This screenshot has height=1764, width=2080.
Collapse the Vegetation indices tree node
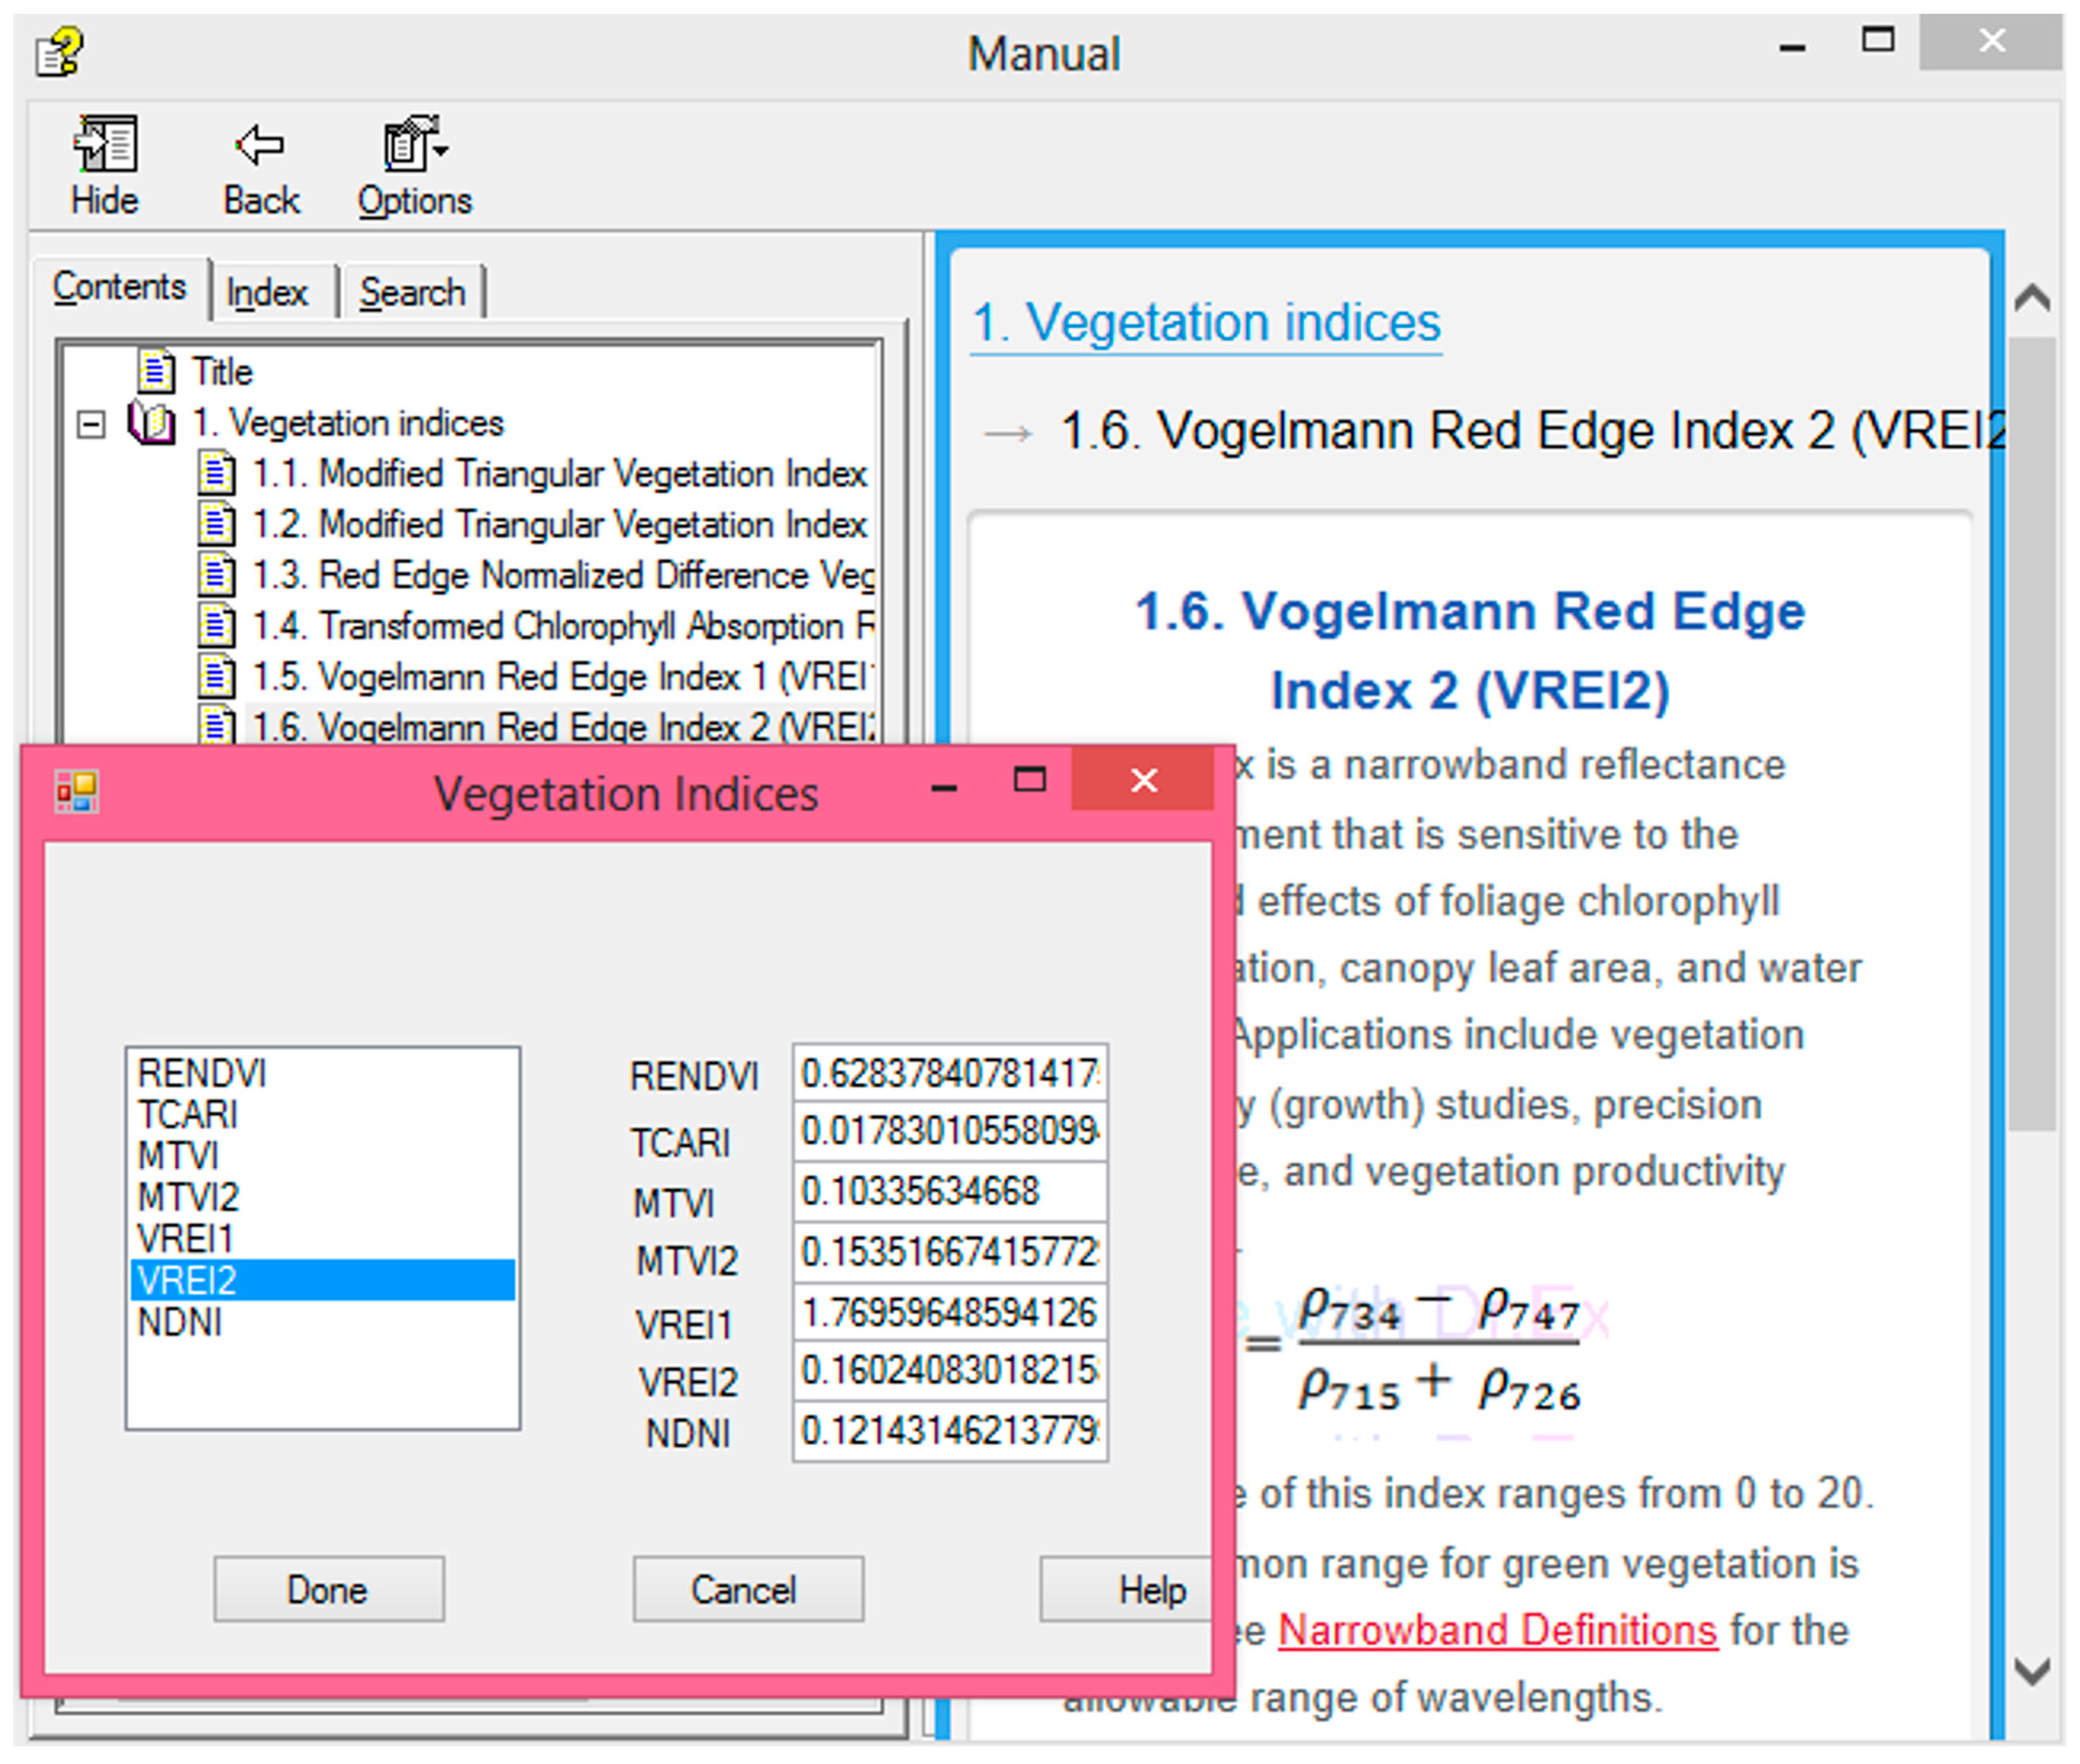click(x=91, y=424)
